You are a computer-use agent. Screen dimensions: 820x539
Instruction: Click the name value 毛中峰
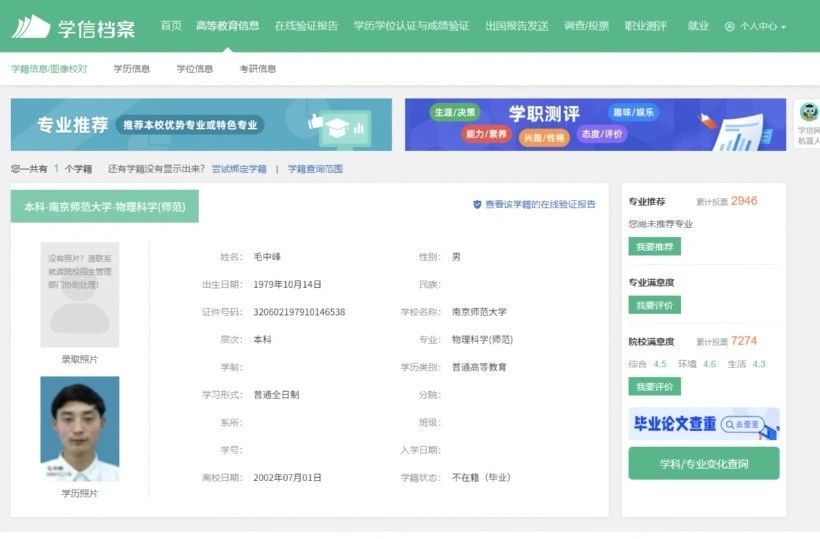pyautogui.click(x=267, y=257)
